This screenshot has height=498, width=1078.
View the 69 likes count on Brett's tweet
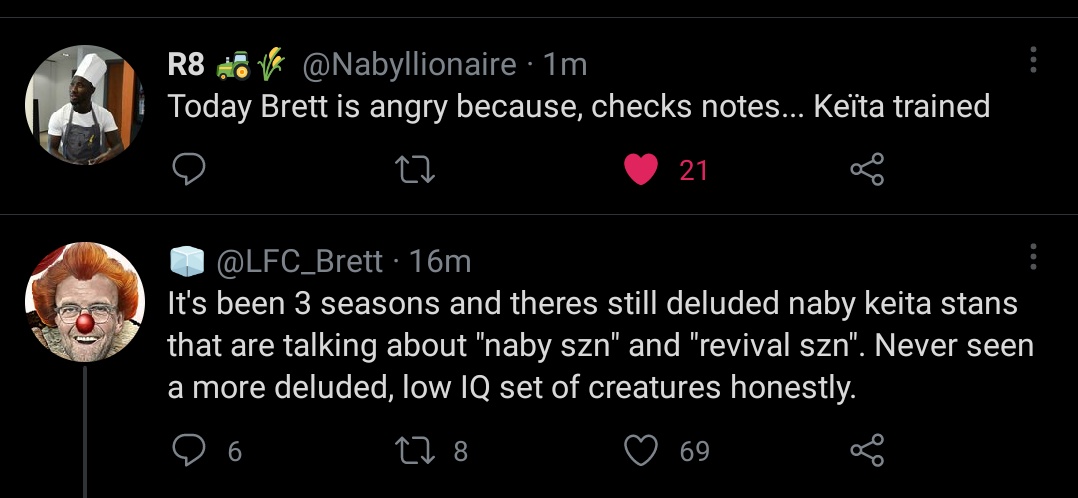click(694, 451)
